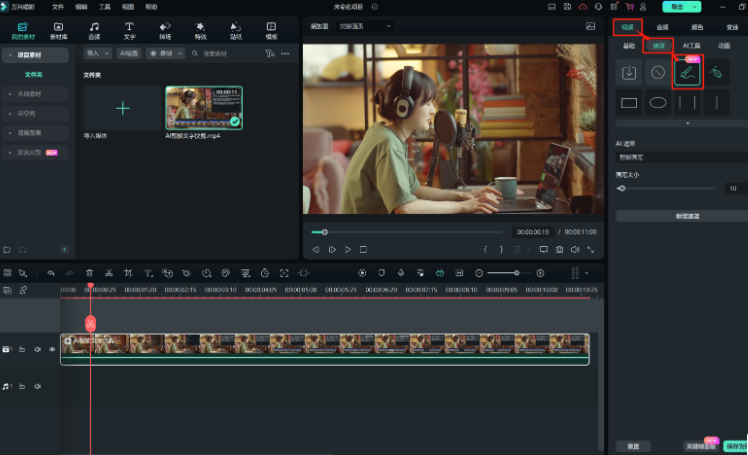Mute the video track audio
The width and height of the screenshot is (748, 455).
click(x=37, y=349)
